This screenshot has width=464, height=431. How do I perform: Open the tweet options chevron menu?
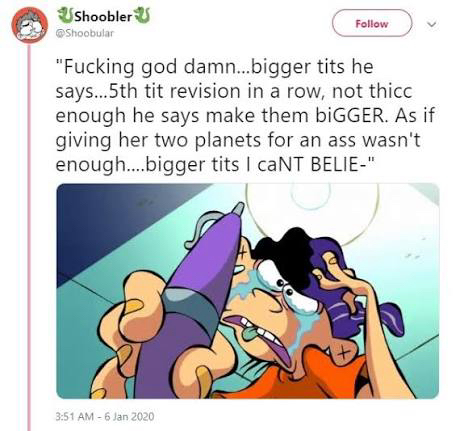pos(432,24)
